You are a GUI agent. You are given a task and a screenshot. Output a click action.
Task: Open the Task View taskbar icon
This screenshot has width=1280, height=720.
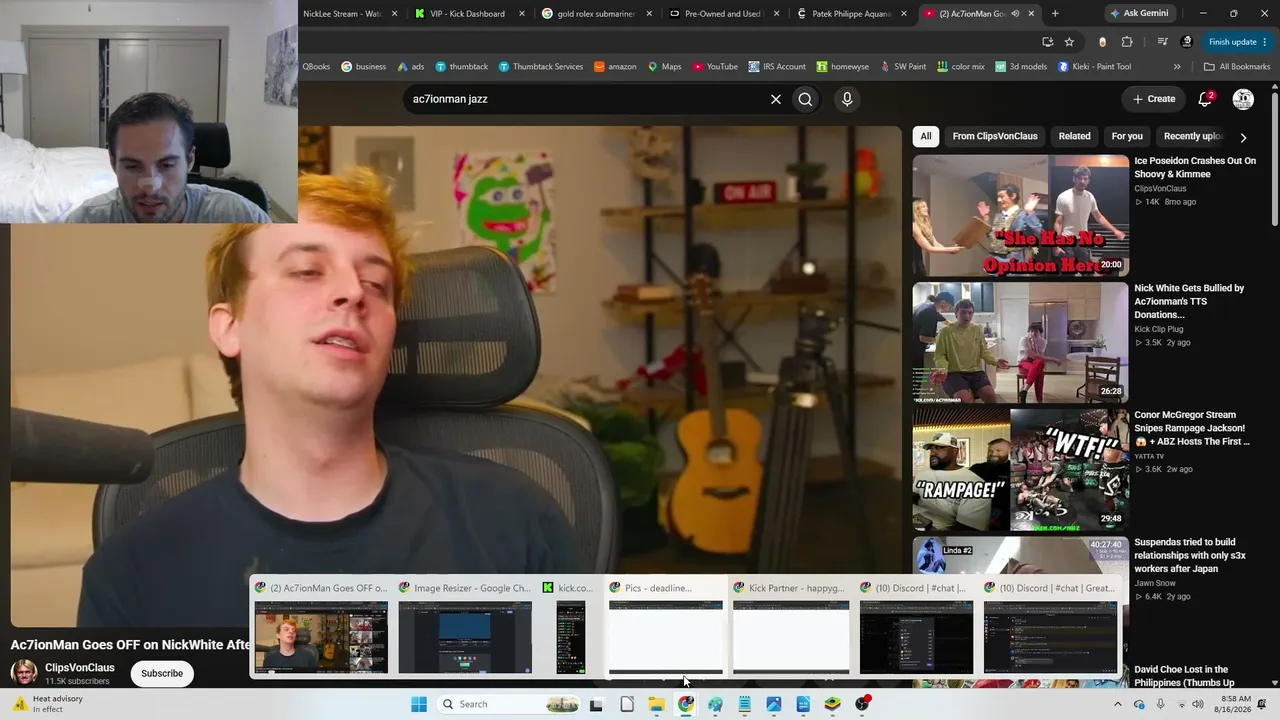[x=597, y=704]
